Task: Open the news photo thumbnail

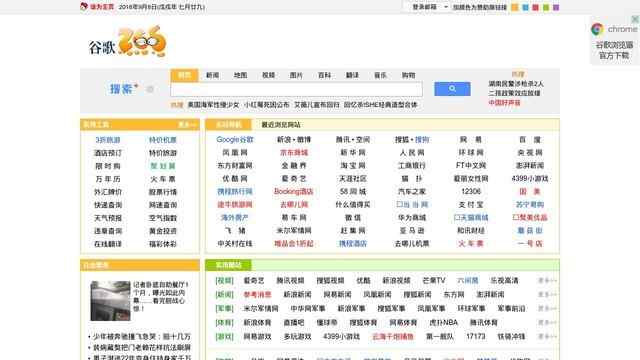Action: coord(110,301)
